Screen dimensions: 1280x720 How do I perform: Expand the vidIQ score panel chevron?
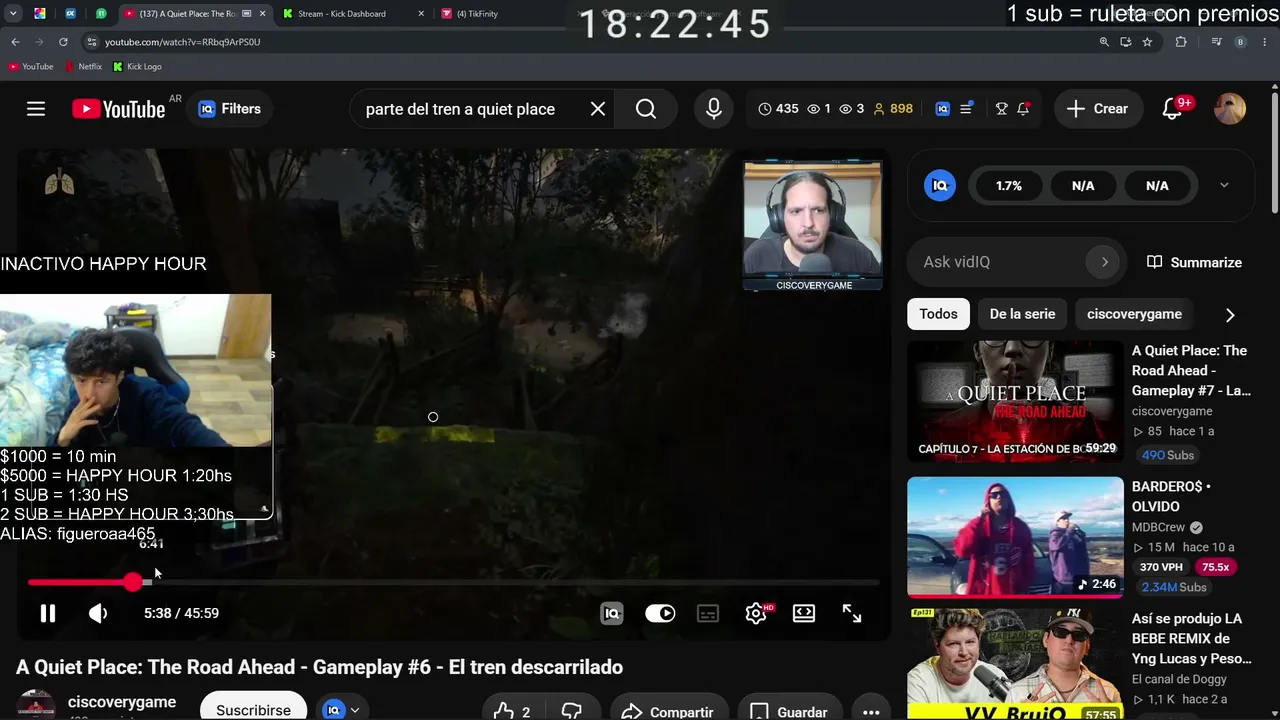click(1224, 185)
